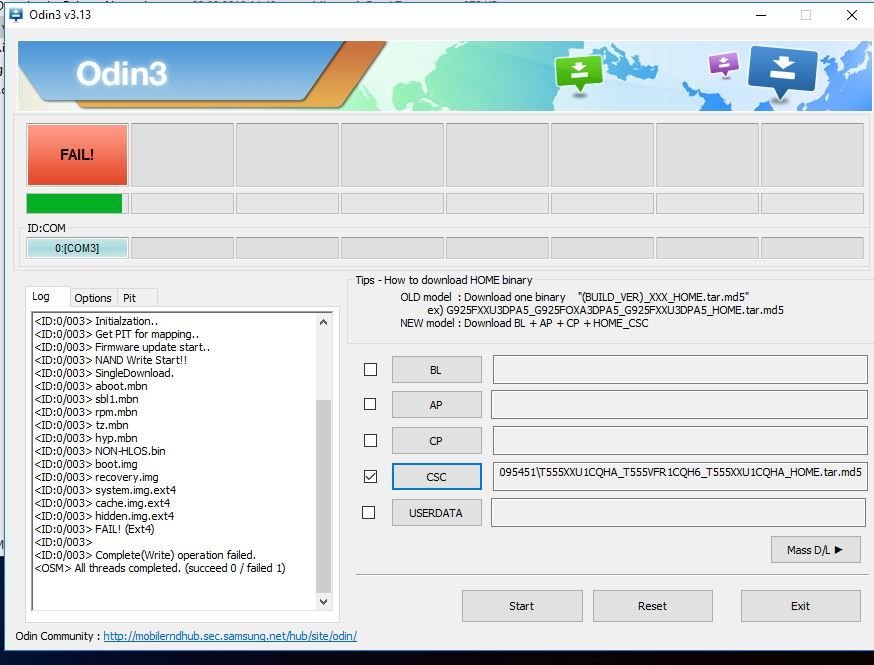Click the CP file button
The image size is (874, 665).
pyautogui.click(x=436, y=441)
